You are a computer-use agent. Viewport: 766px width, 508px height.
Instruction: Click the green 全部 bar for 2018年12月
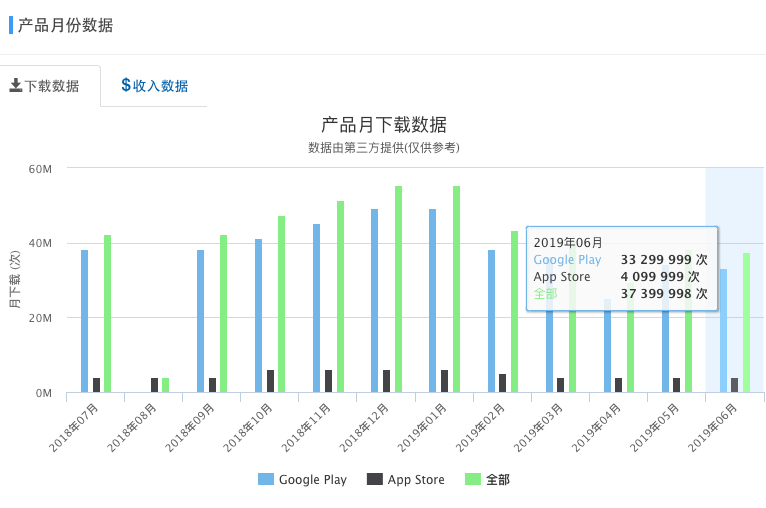(398, 290)
